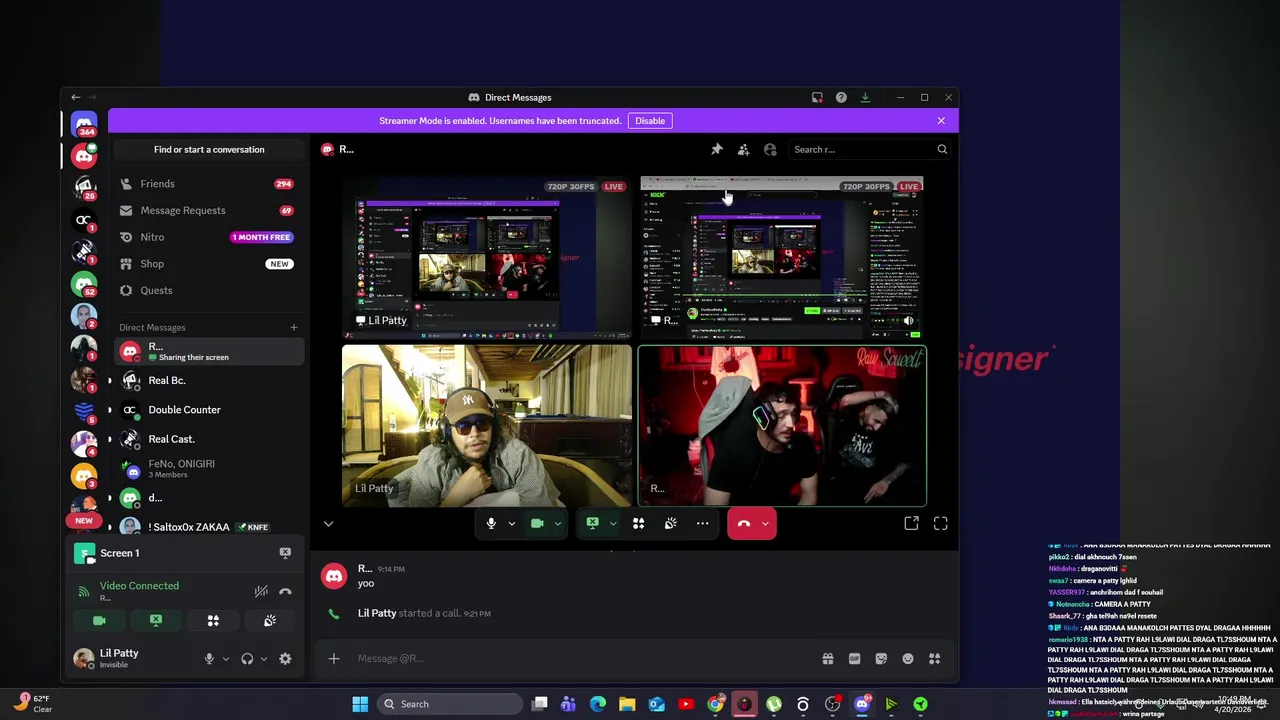Open Double Counter direct message
1280x720 pixels.
(209, 410)
